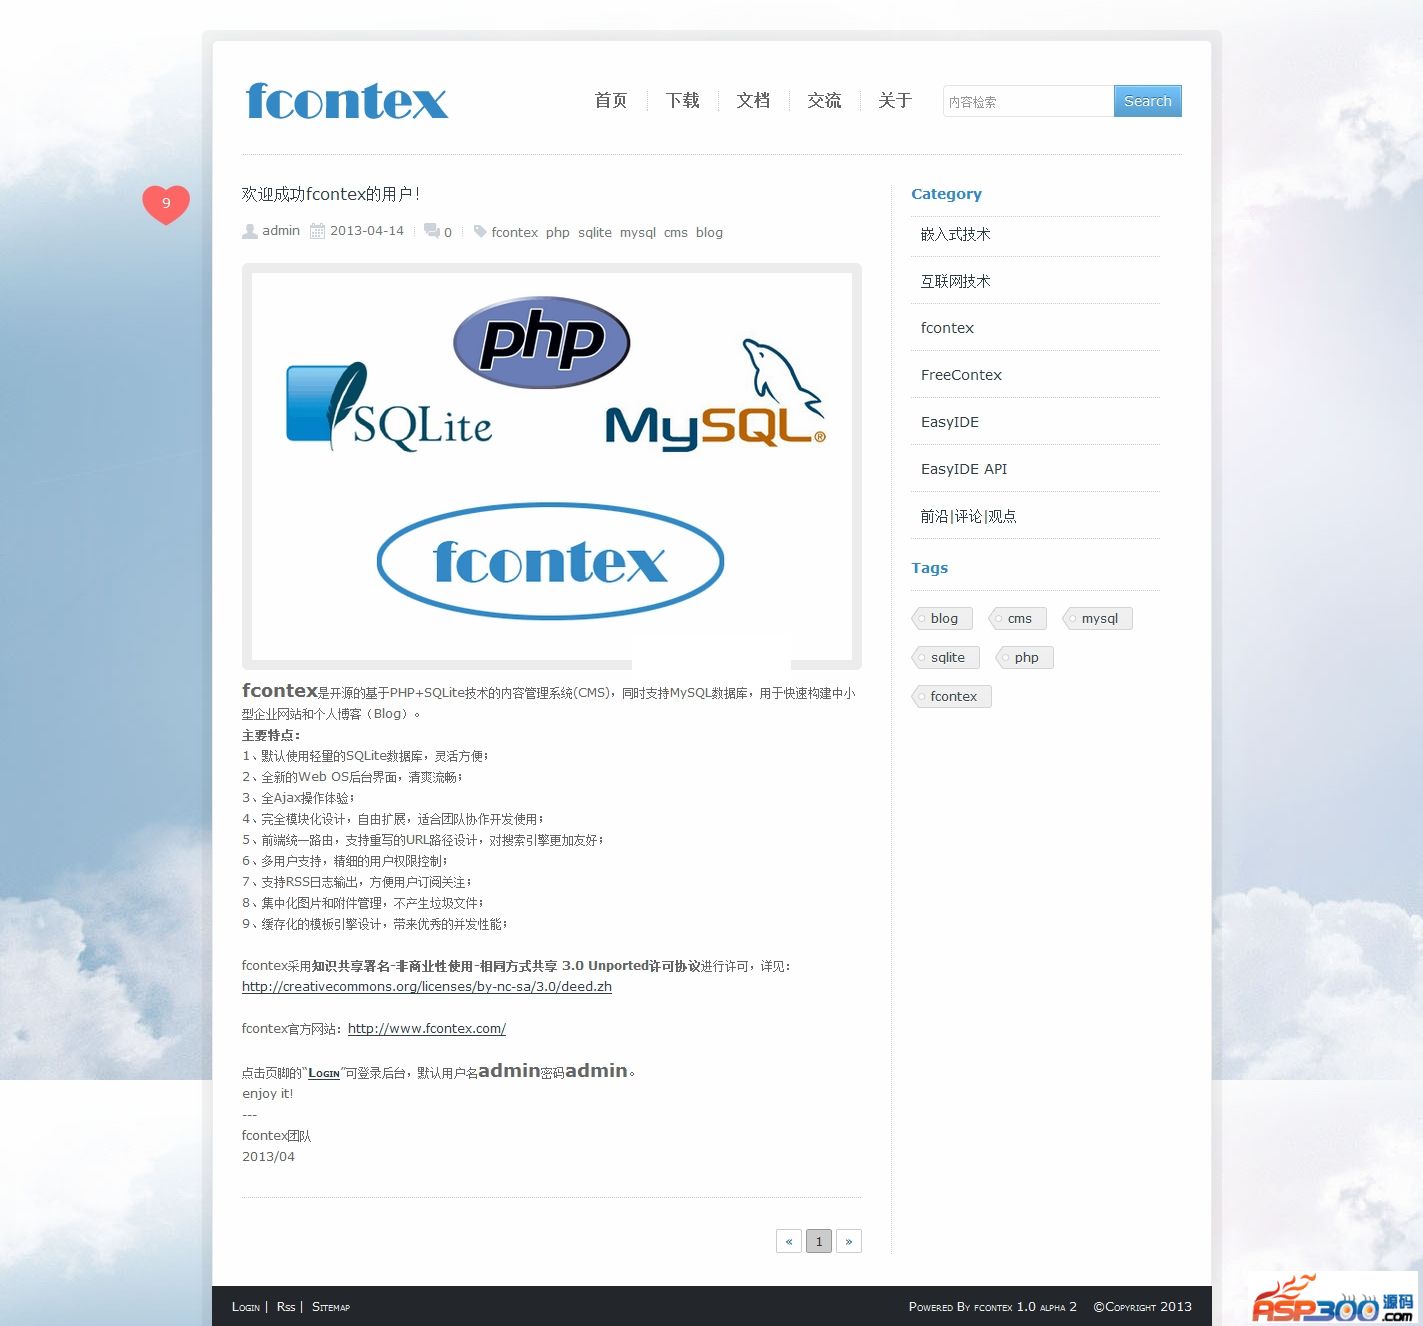Click the fcontex tag in Tags sidebar
Viewport: 1423px width, 1326px height.
tap(951, 697)
